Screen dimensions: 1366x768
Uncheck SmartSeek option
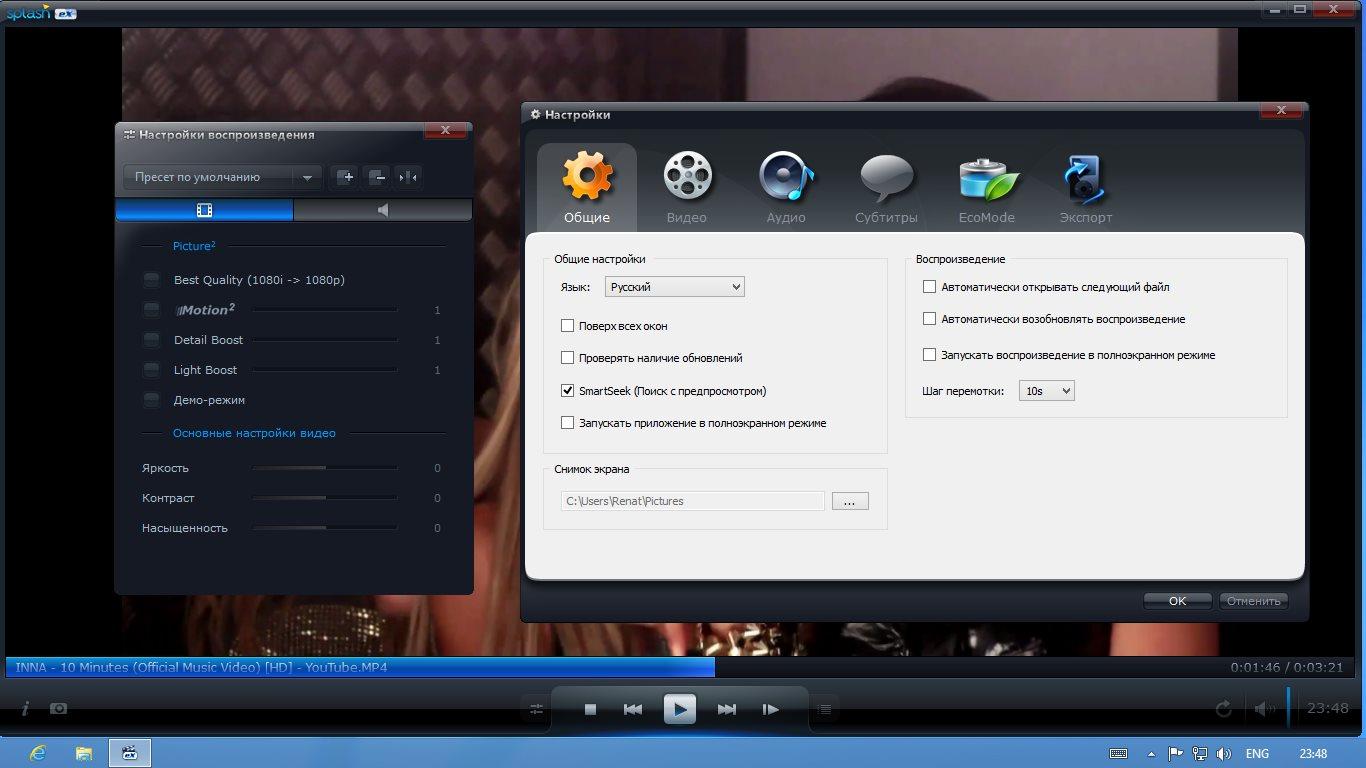[x=568, y=391]
